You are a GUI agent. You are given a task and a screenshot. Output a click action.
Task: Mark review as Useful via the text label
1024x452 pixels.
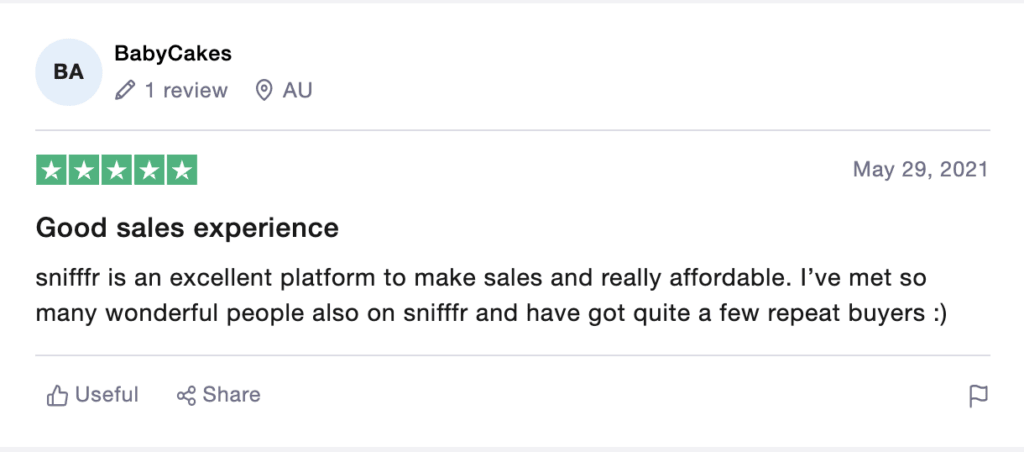tap(107, 395)
